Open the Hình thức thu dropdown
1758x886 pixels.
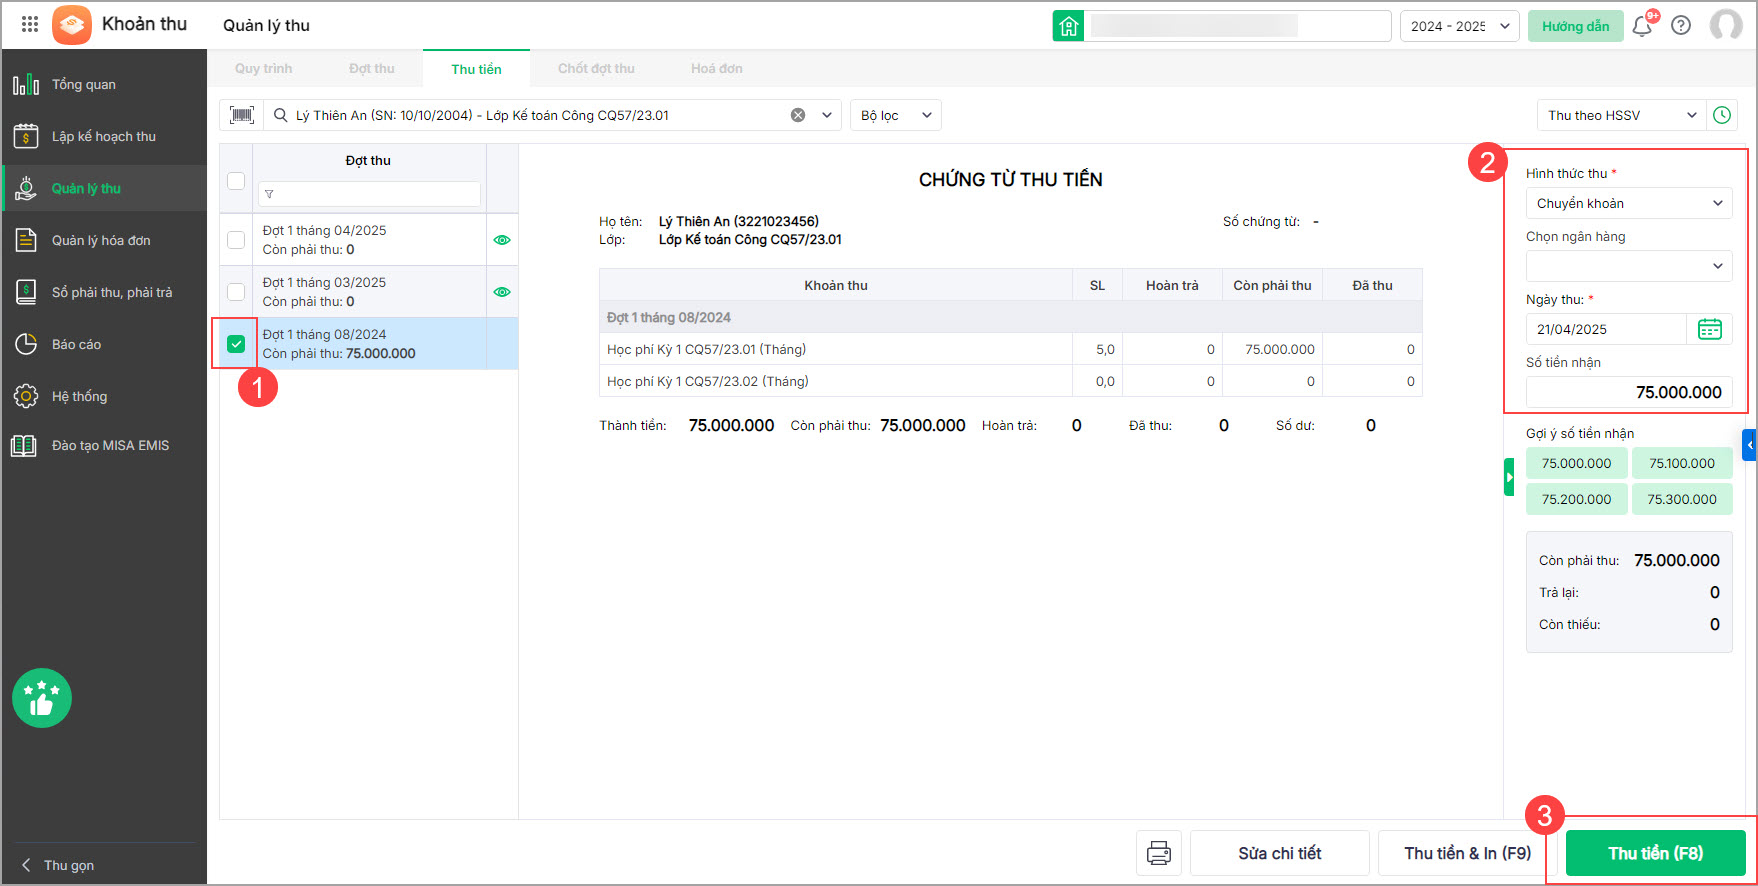(x=1629, y=203)
